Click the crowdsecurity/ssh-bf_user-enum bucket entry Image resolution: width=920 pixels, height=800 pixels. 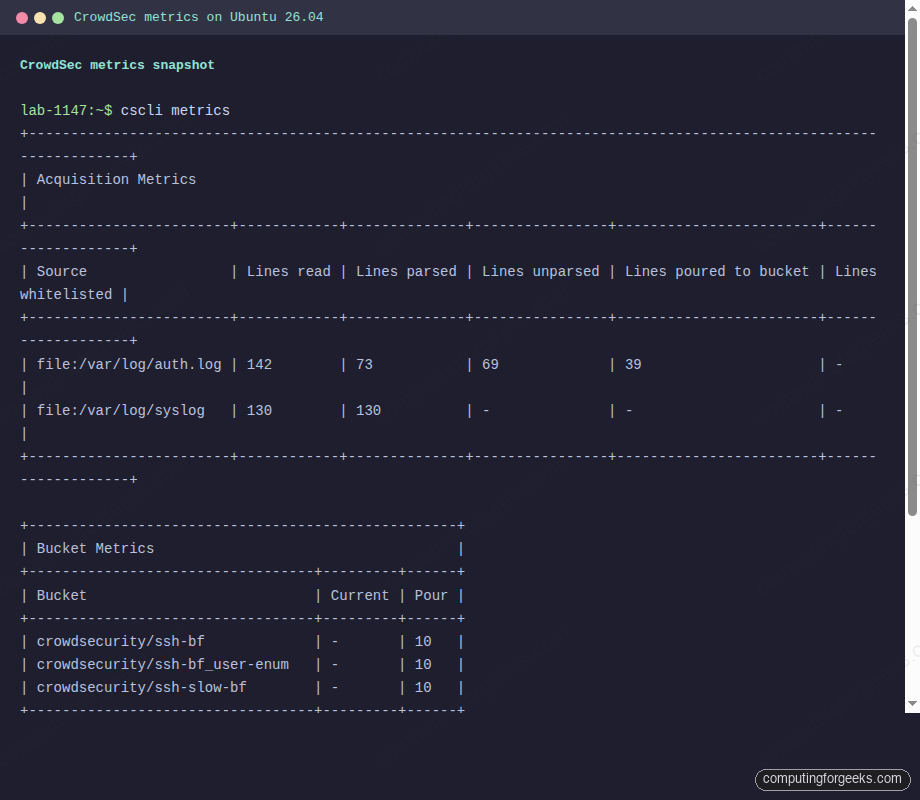[162, 664]
